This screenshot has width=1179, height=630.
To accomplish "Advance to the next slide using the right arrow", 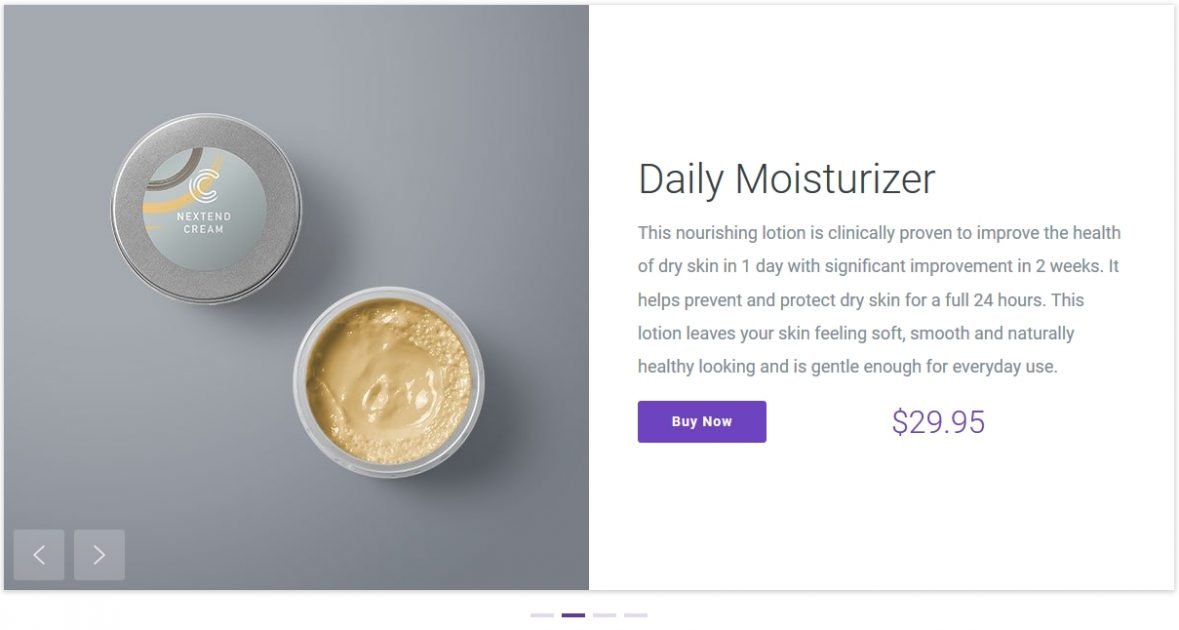I will tap(99, 554).
